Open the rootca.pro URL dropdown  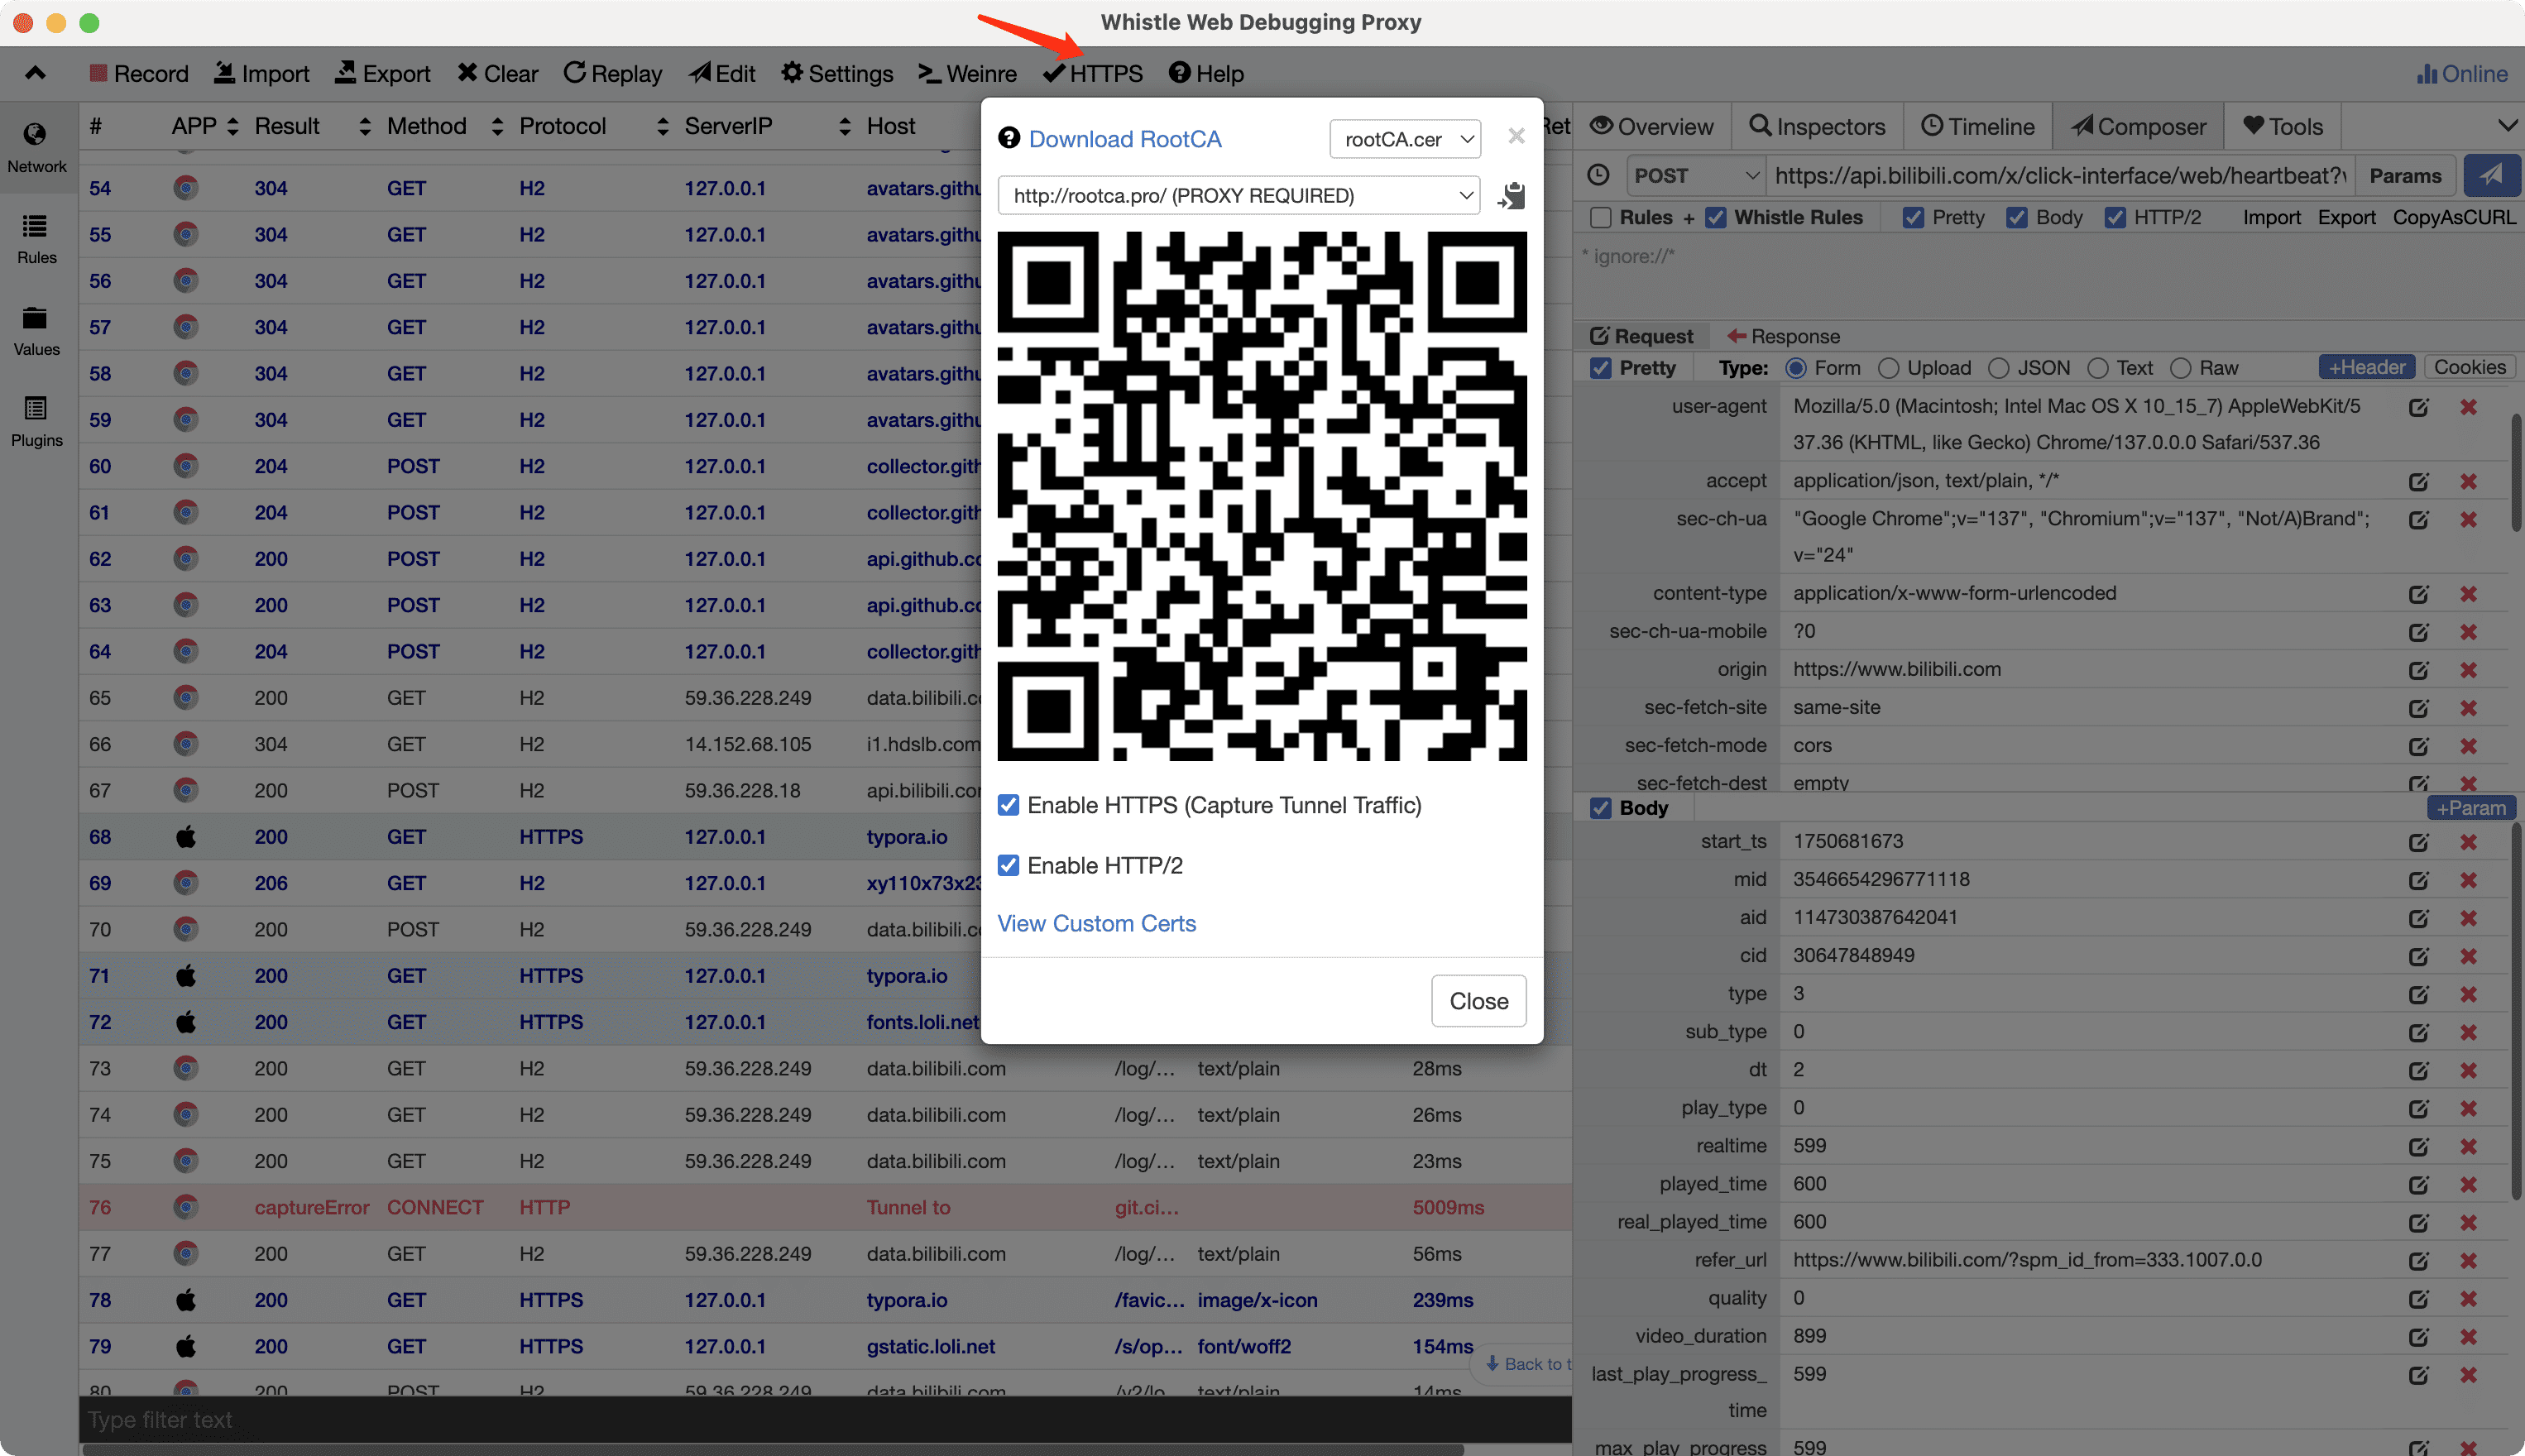1238,195
